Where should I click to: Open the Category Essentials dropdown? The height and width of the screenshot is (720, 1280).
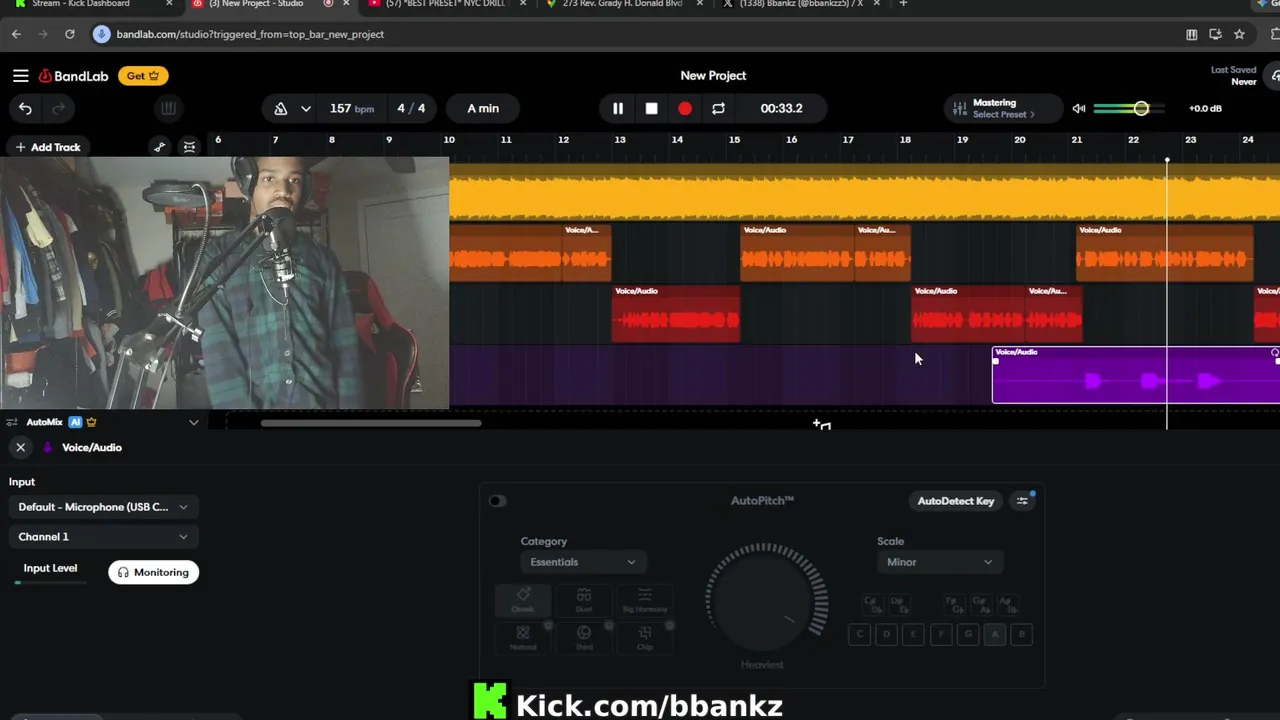(x=583, y=562)
